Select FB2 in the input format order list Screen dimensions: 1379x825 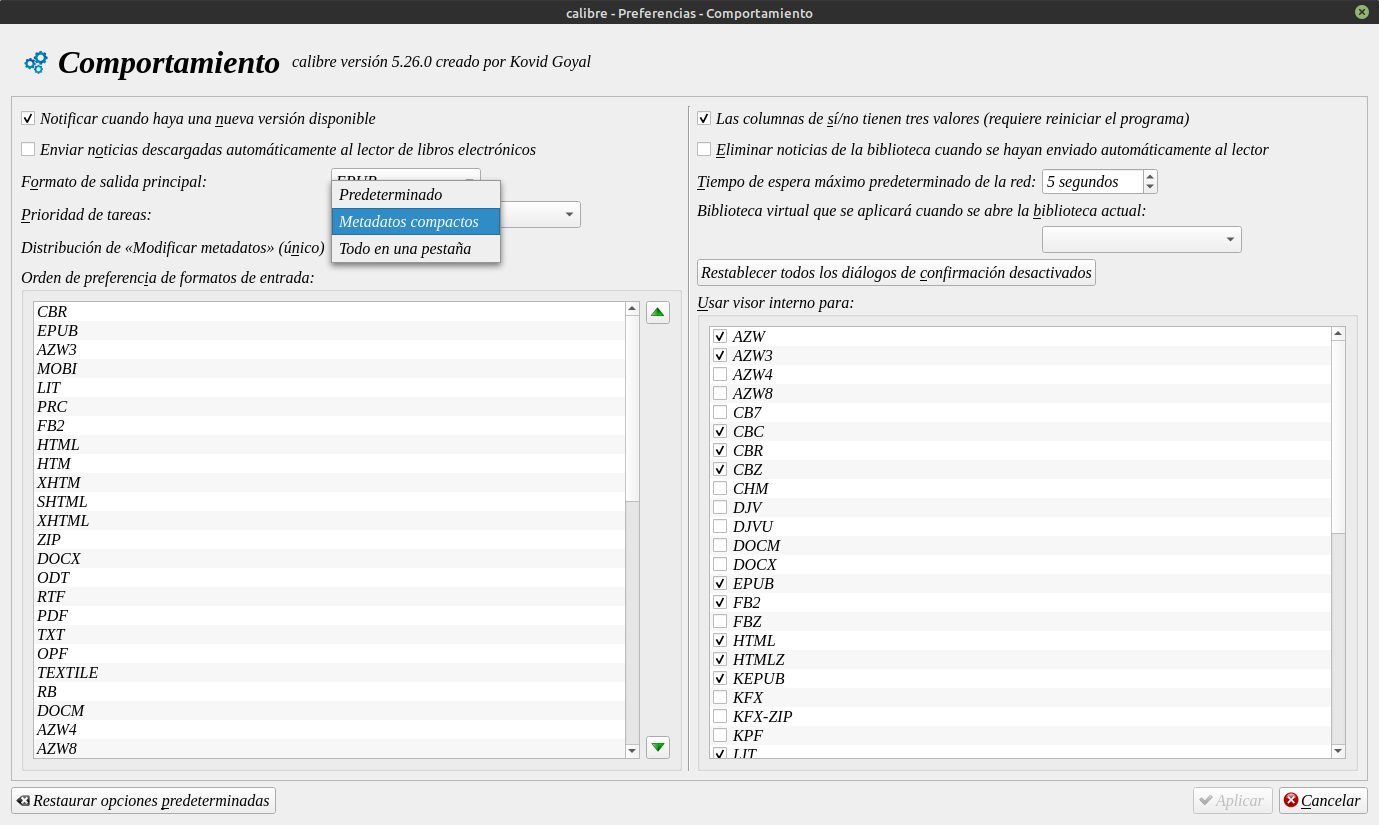[x=329, y=426]
